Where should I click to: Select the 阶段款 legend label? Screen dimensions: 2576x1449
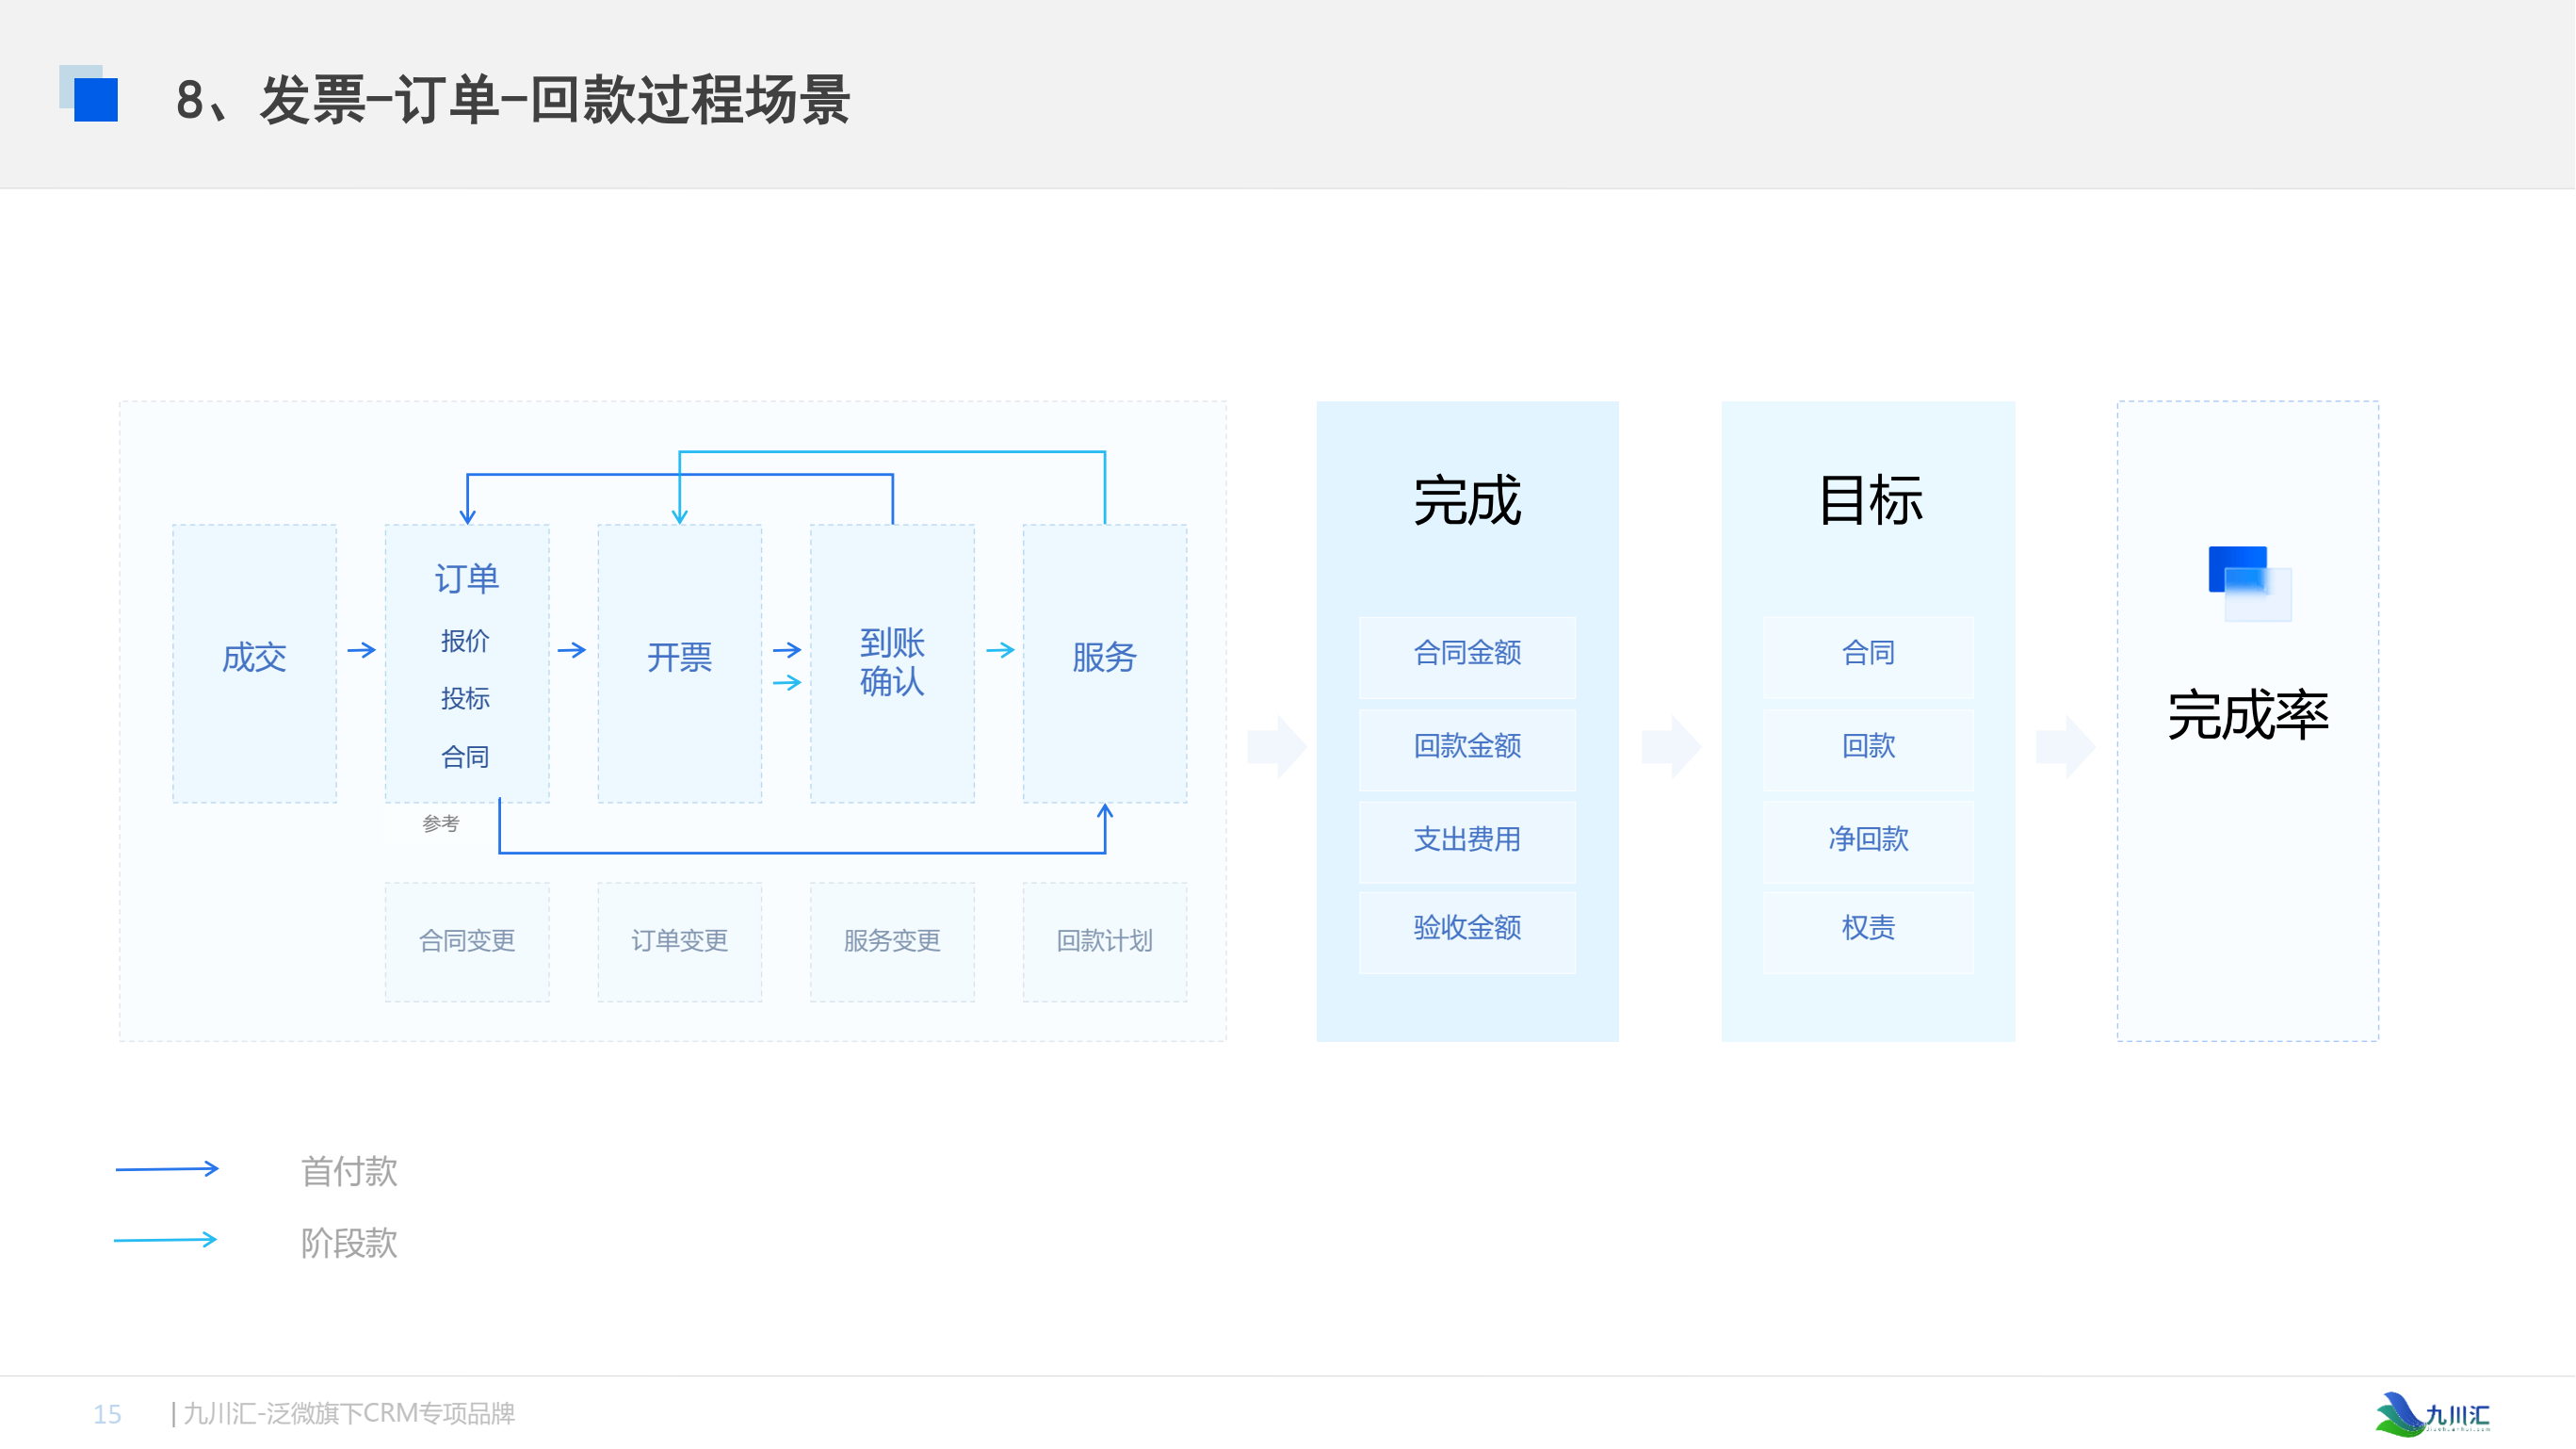(x=349, y=1243)
